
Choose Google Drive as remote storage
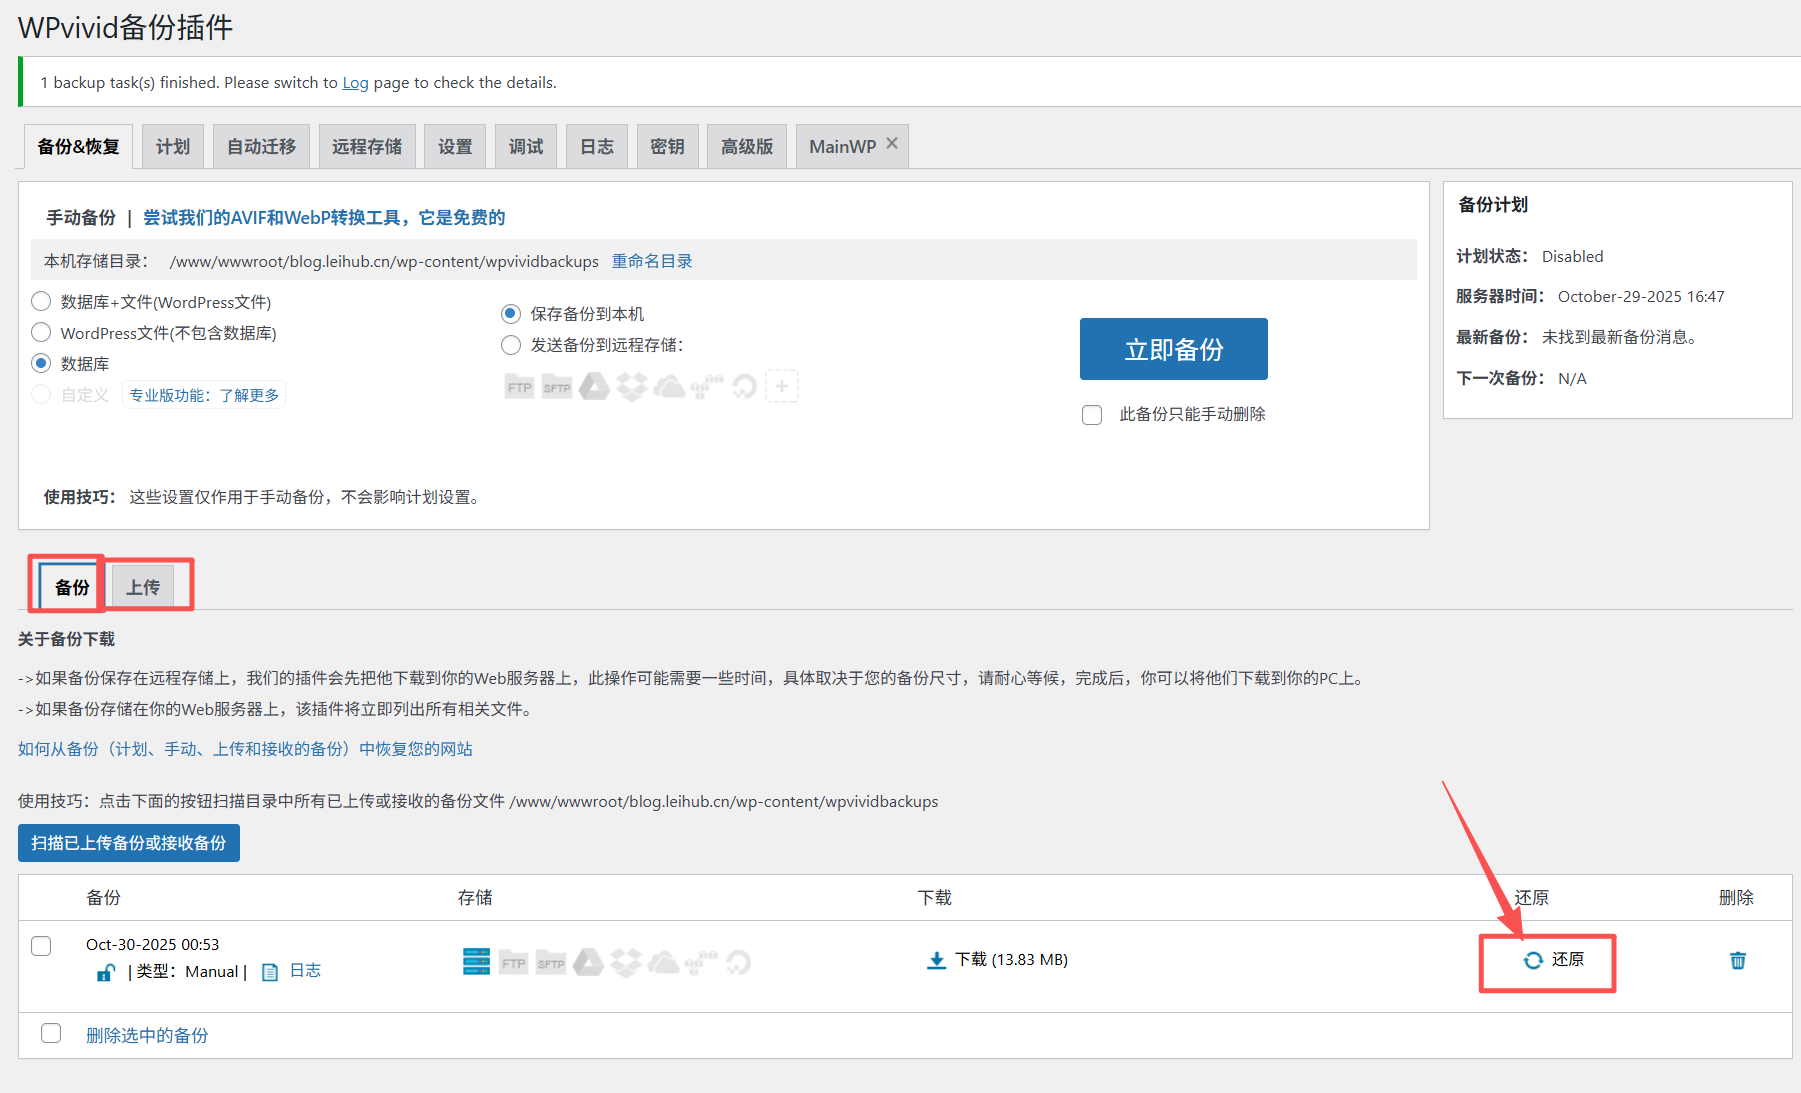tap(594, 385)
